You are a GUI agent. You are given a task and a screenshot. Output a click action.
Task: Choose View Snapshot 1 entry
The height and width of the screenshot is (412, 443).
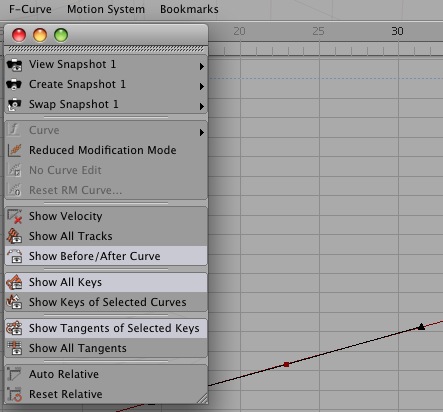(x=106, y=64)
